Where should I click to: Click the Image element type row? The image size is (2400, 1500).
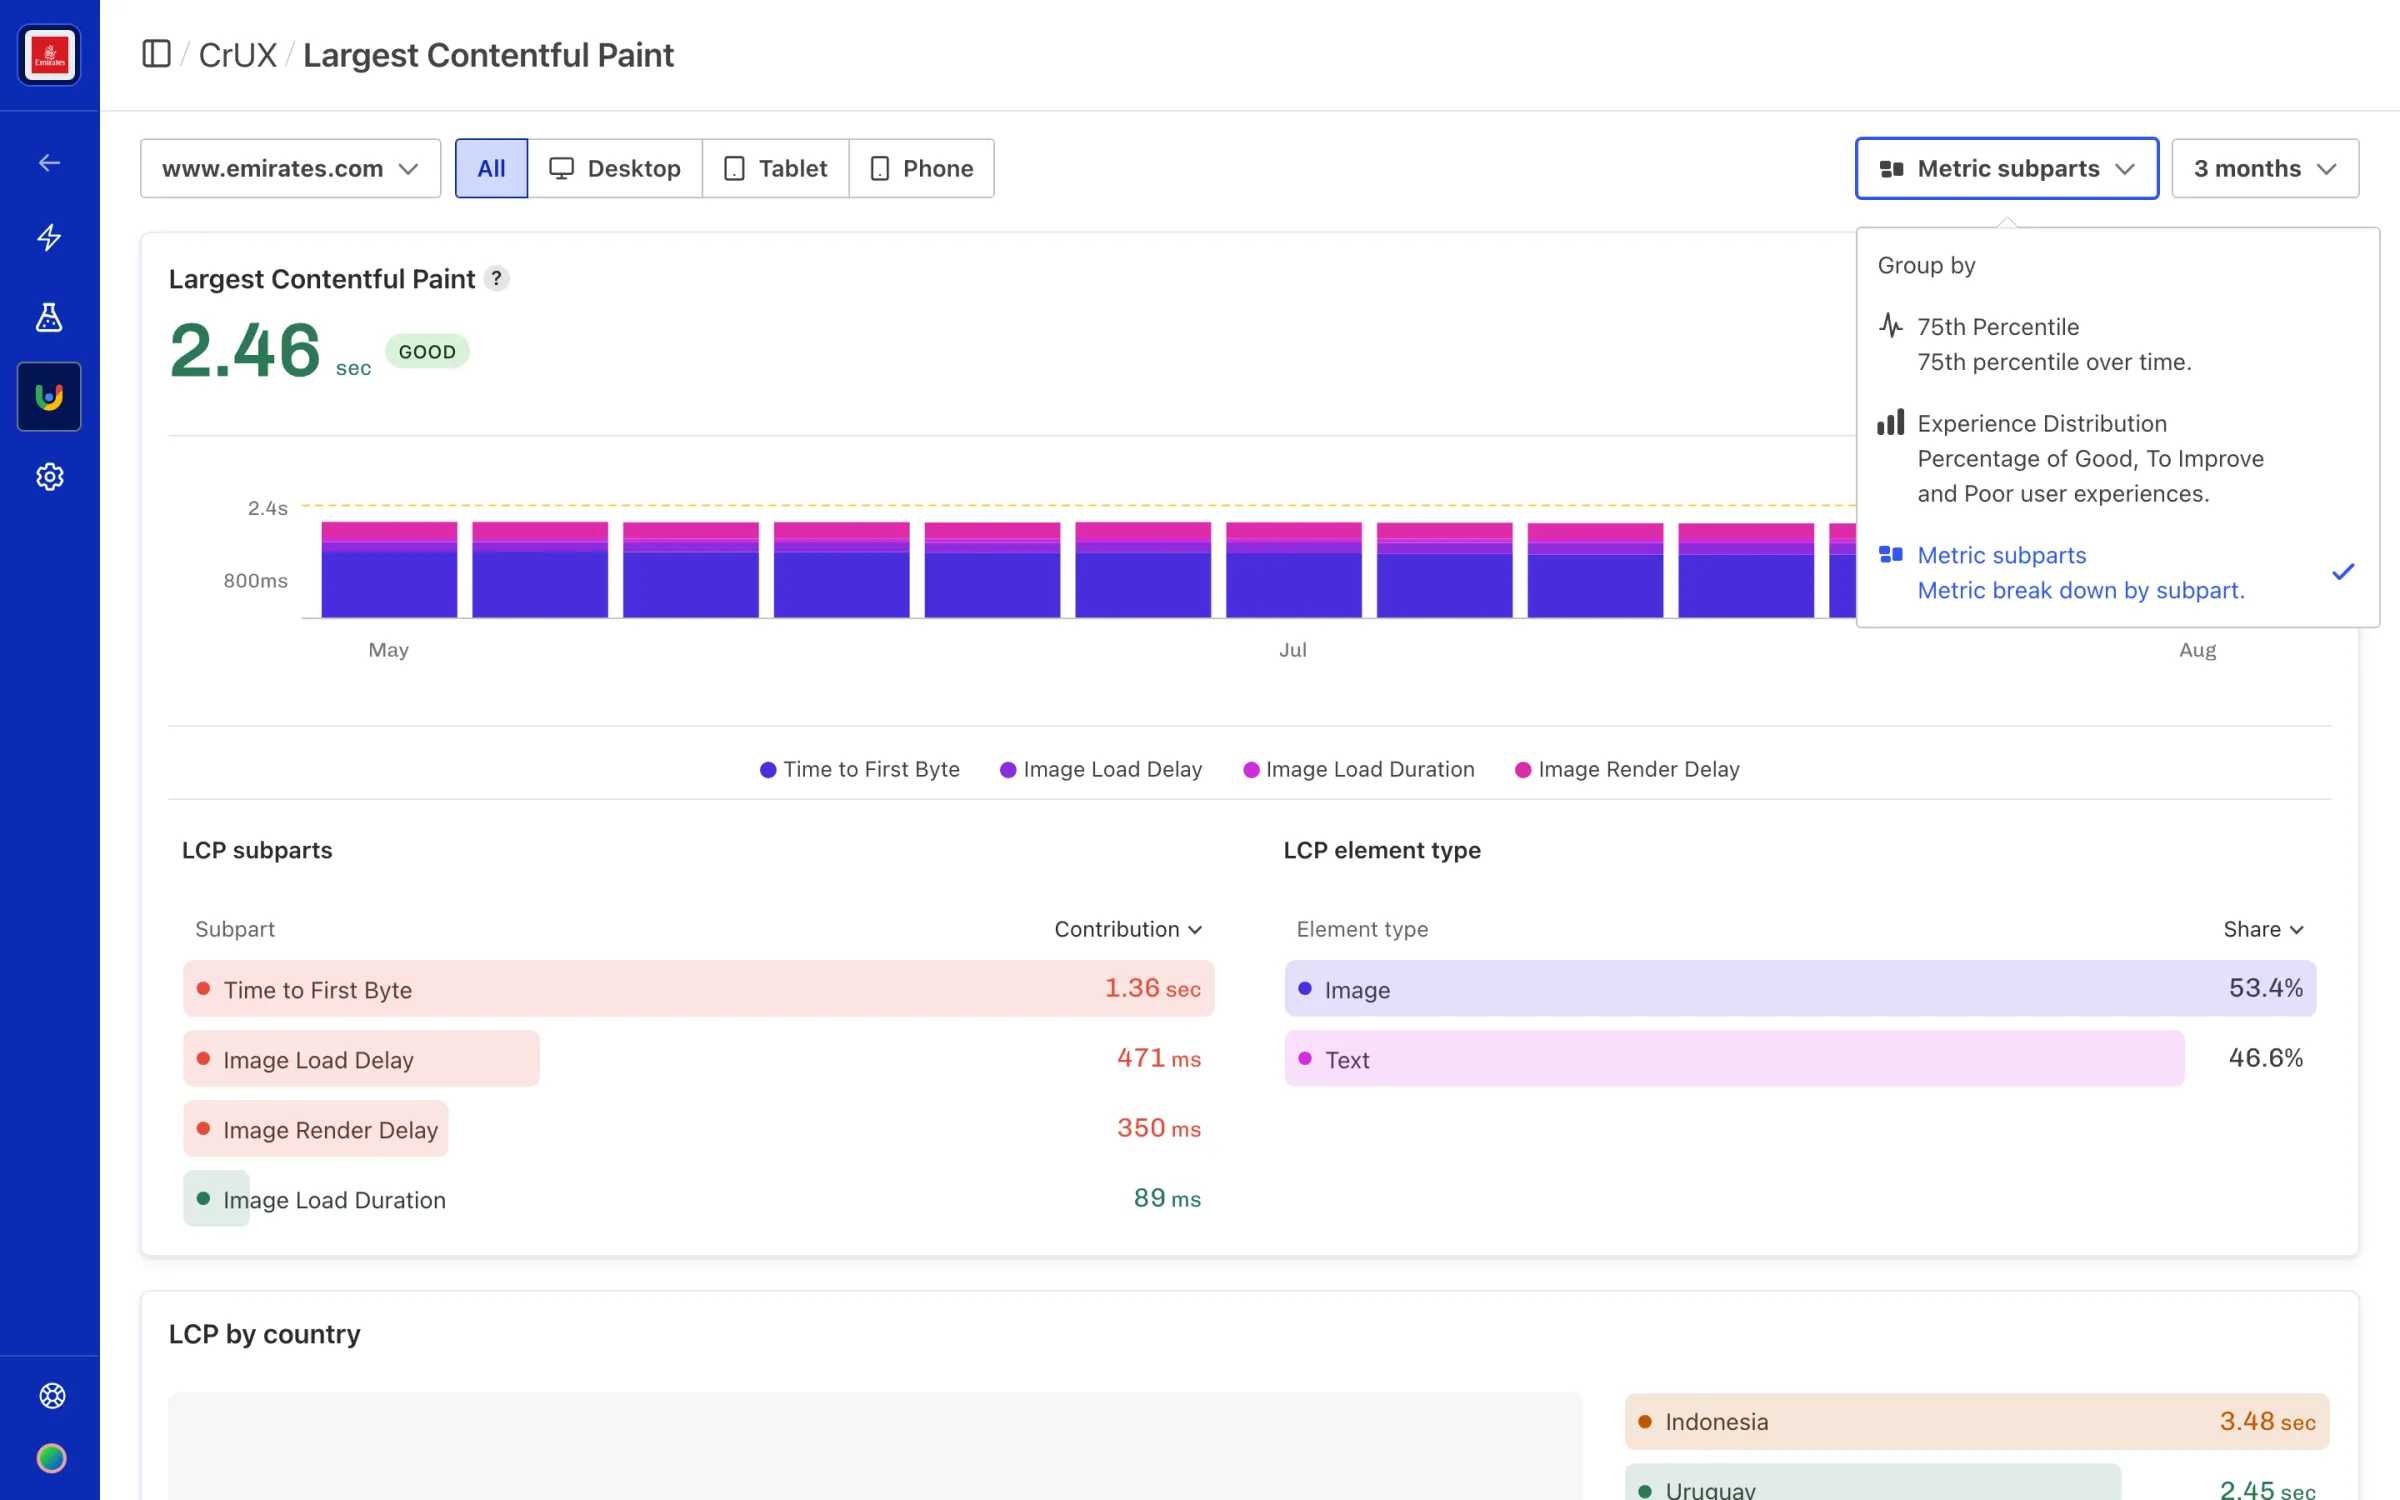(1800, 989)
